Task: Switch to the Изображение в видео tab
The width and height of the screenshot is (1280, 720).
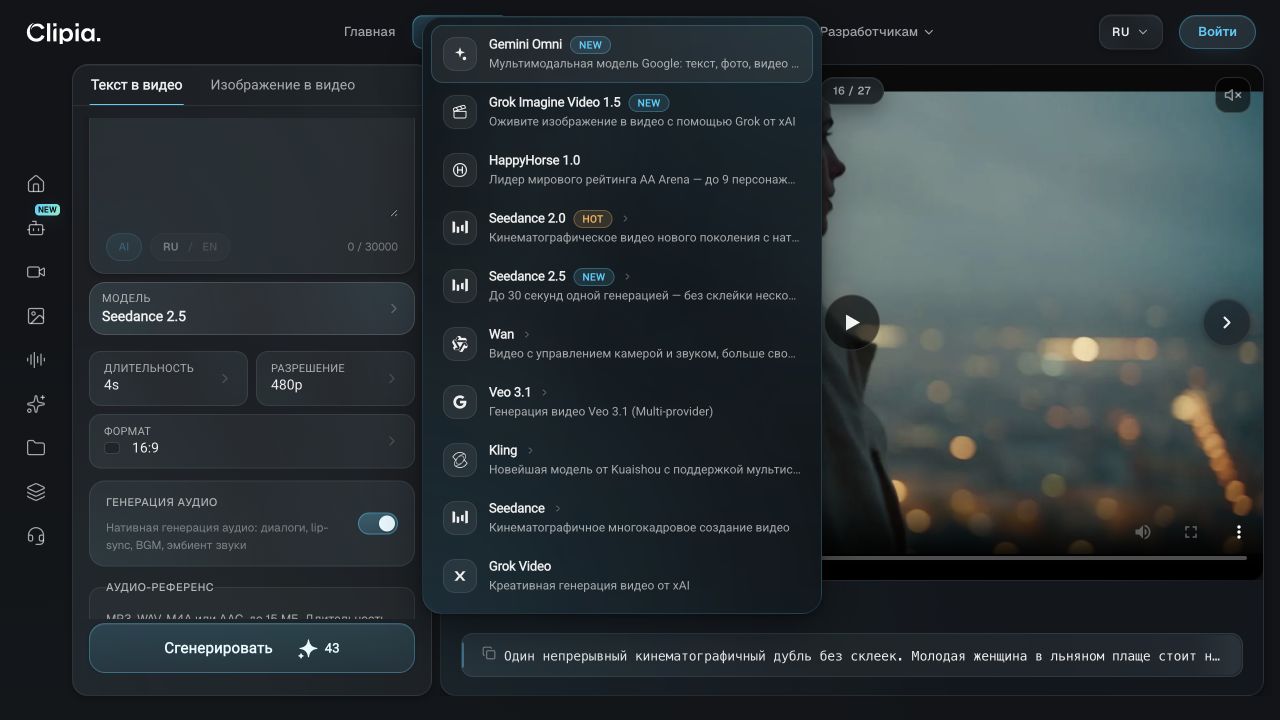Action: tap(283, 85)
